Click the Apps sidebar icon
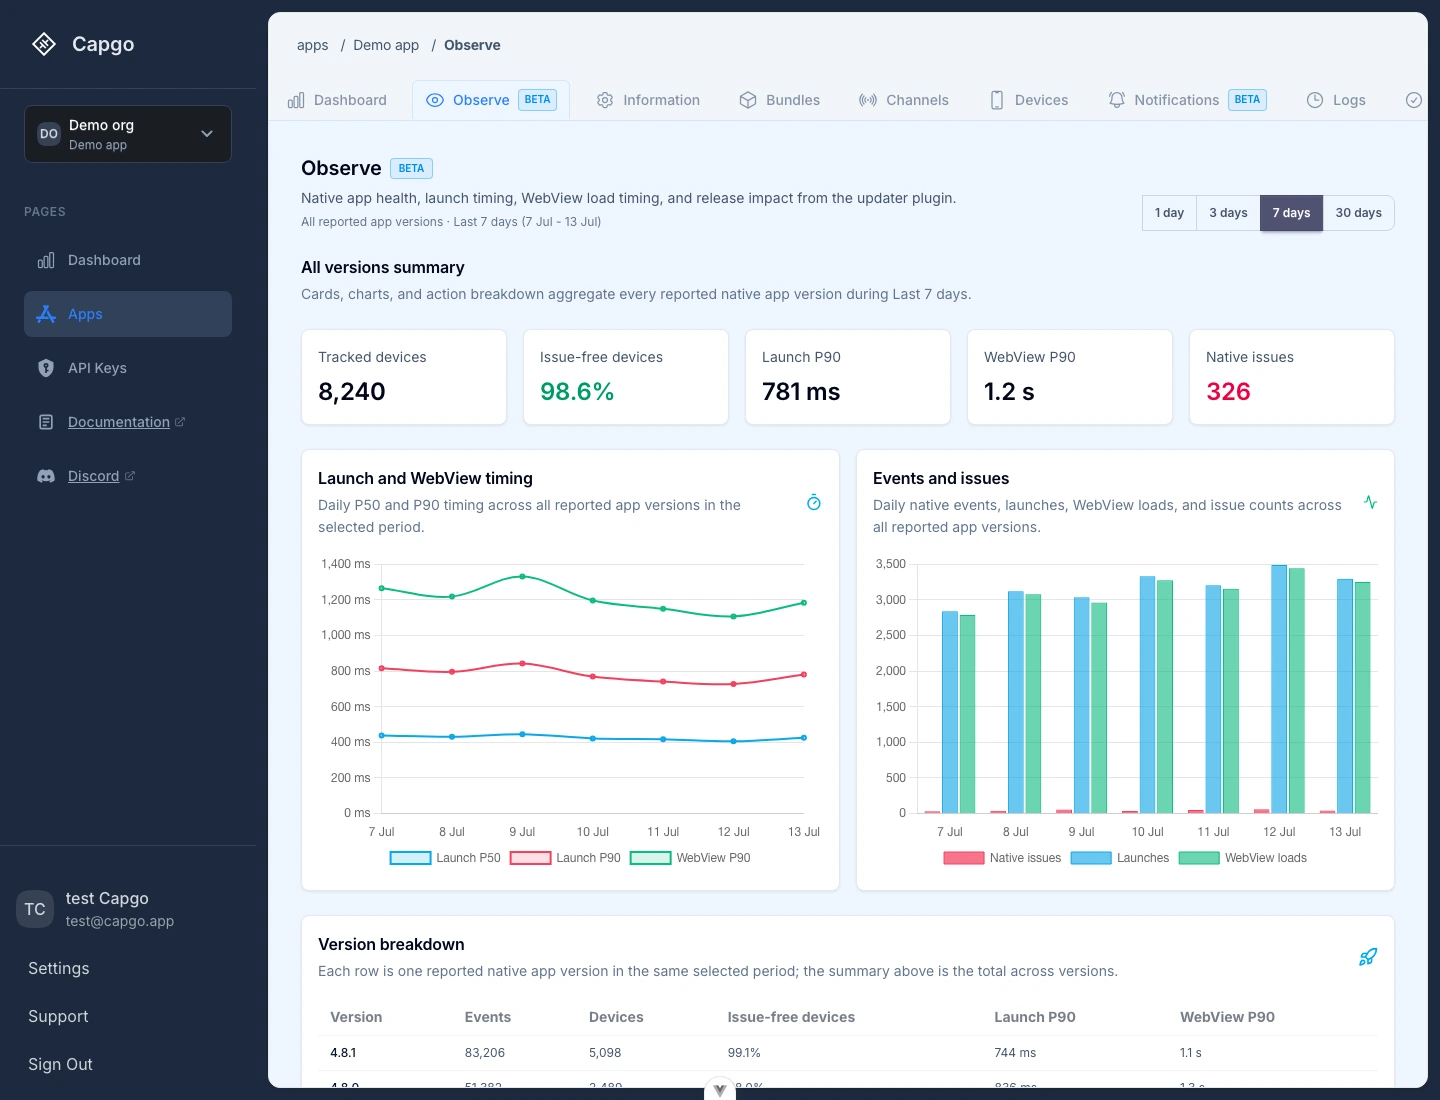This screenshot has width=1440, height=1100. (46, 314)
